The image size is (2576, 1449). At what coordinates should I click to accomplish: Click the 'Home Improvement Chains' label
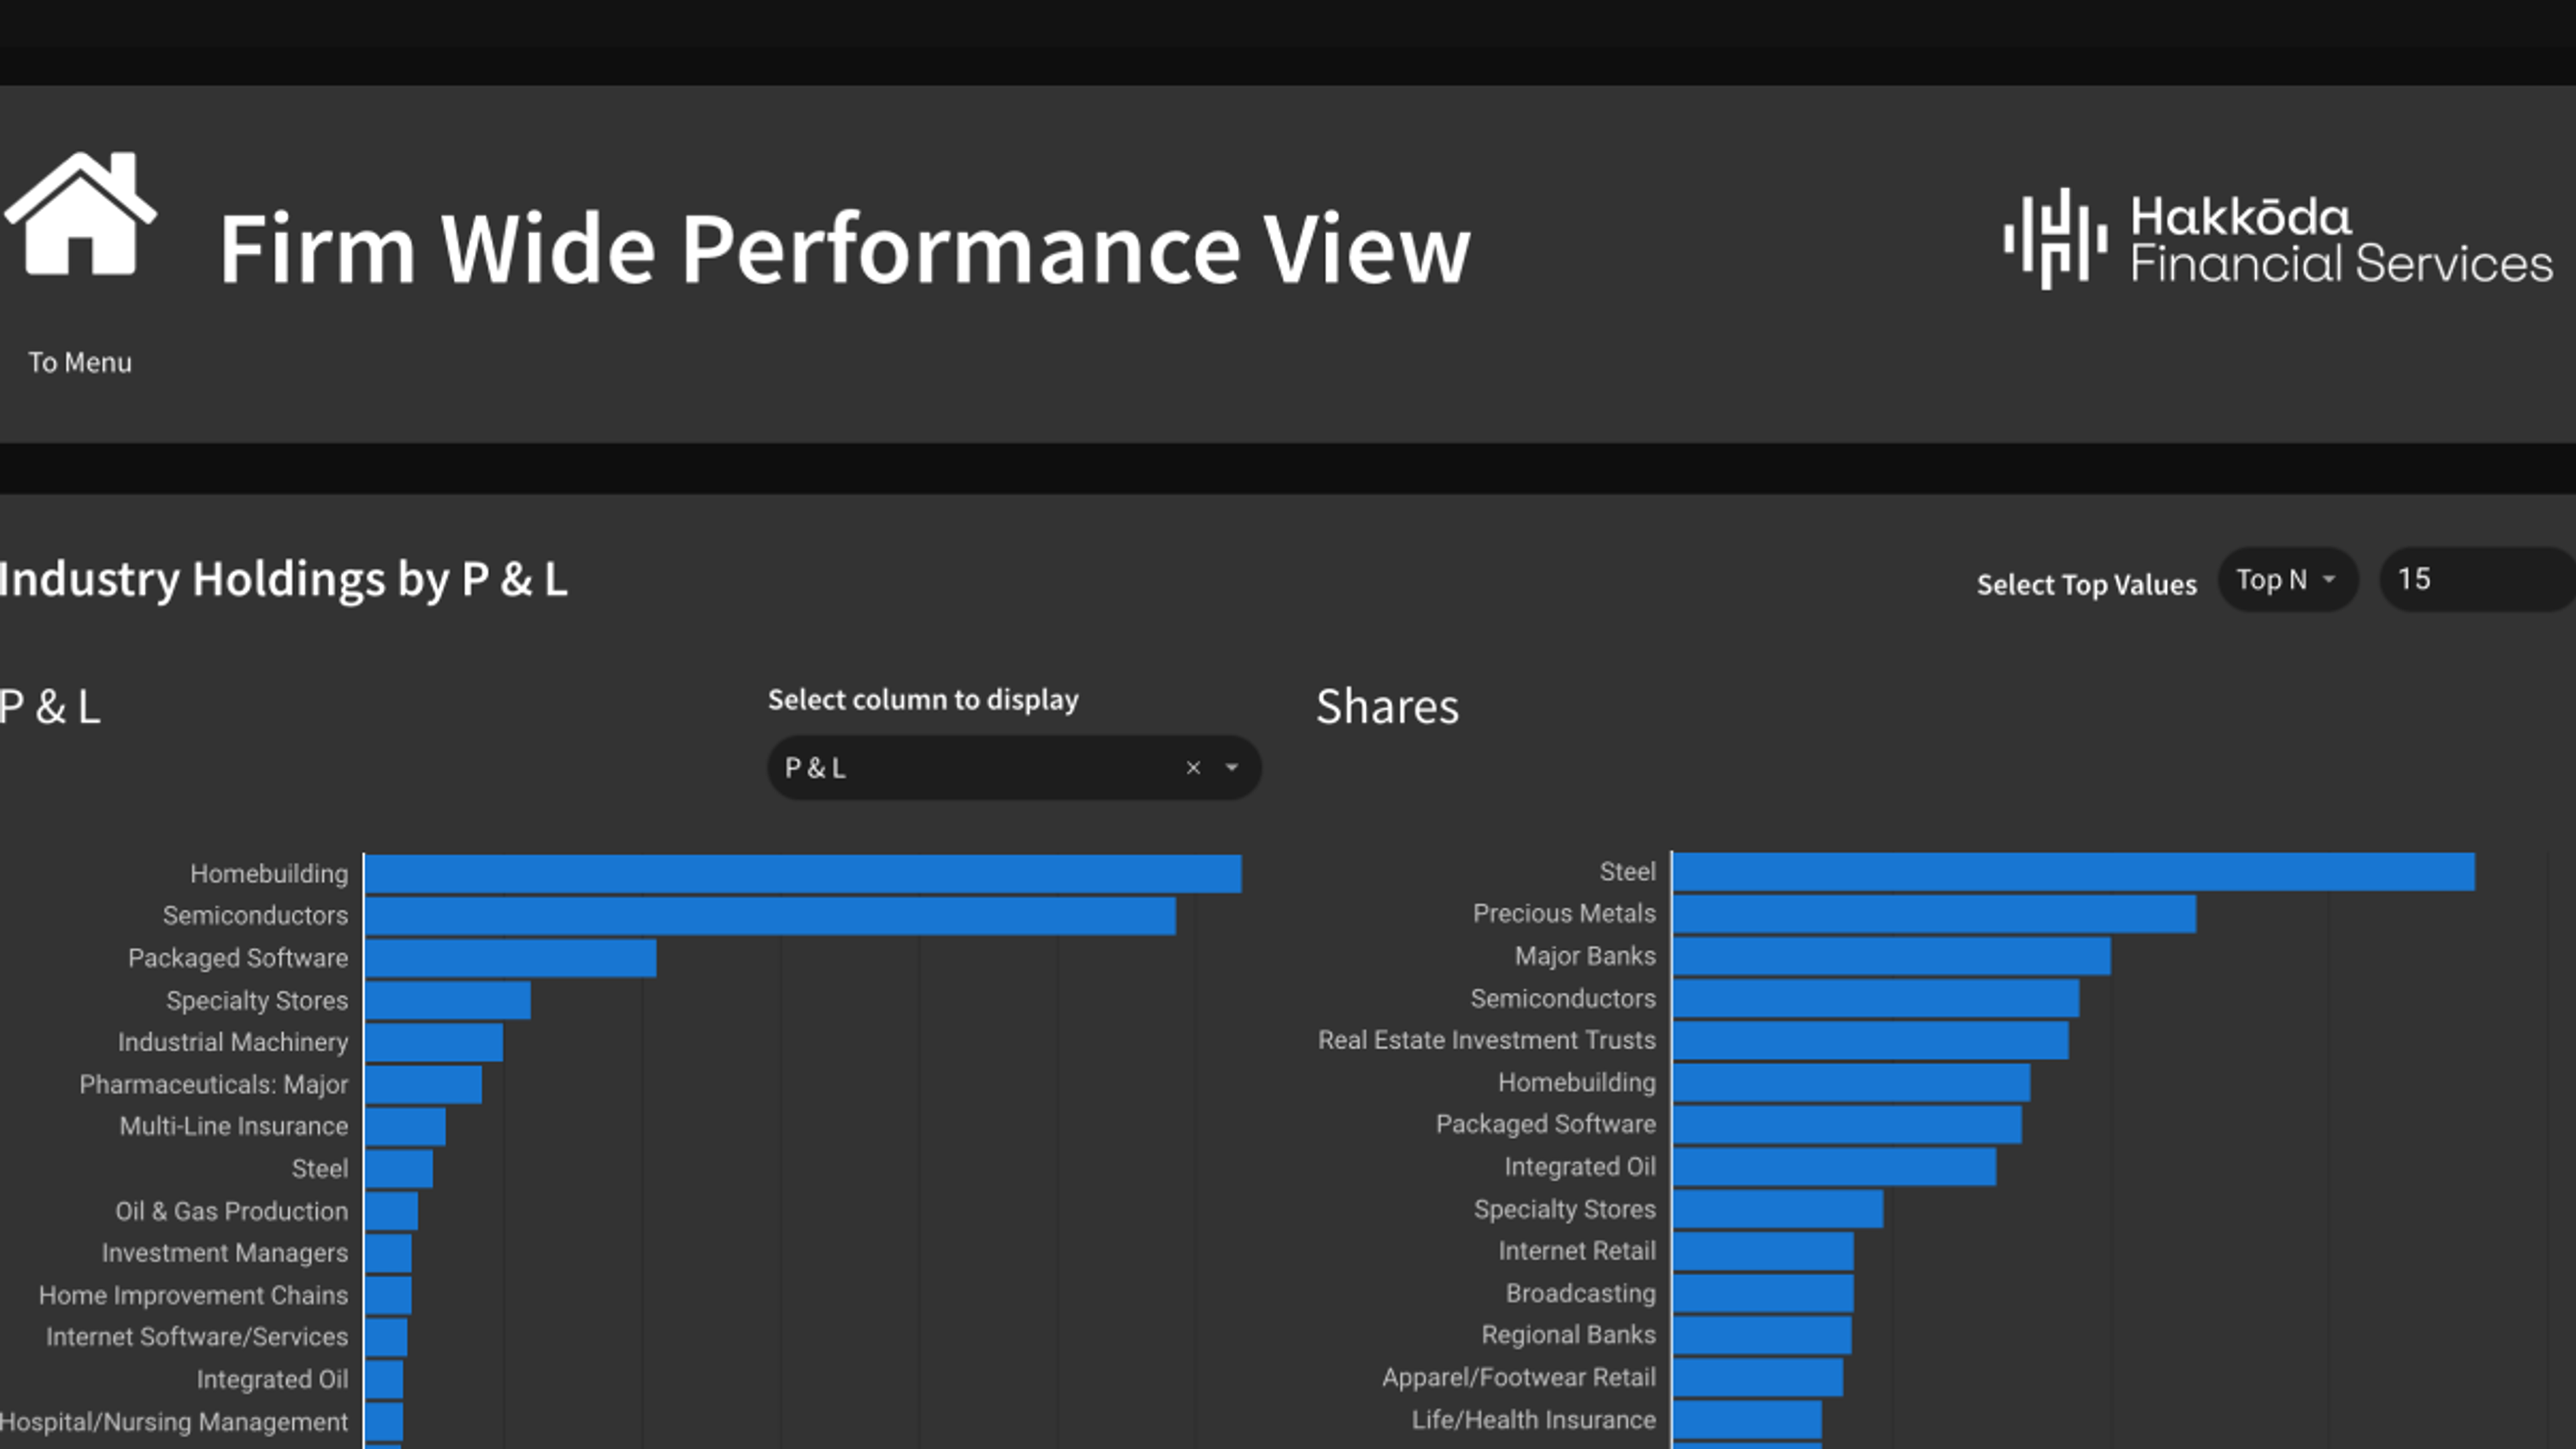194,1295
